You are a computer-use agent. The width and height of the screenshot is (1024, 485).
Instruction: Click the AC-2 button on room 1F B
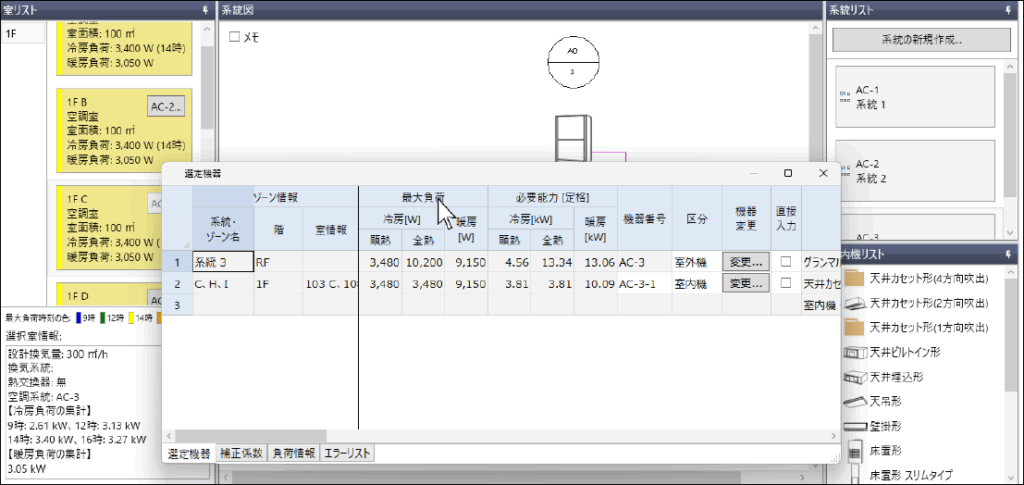pos(166,106)
